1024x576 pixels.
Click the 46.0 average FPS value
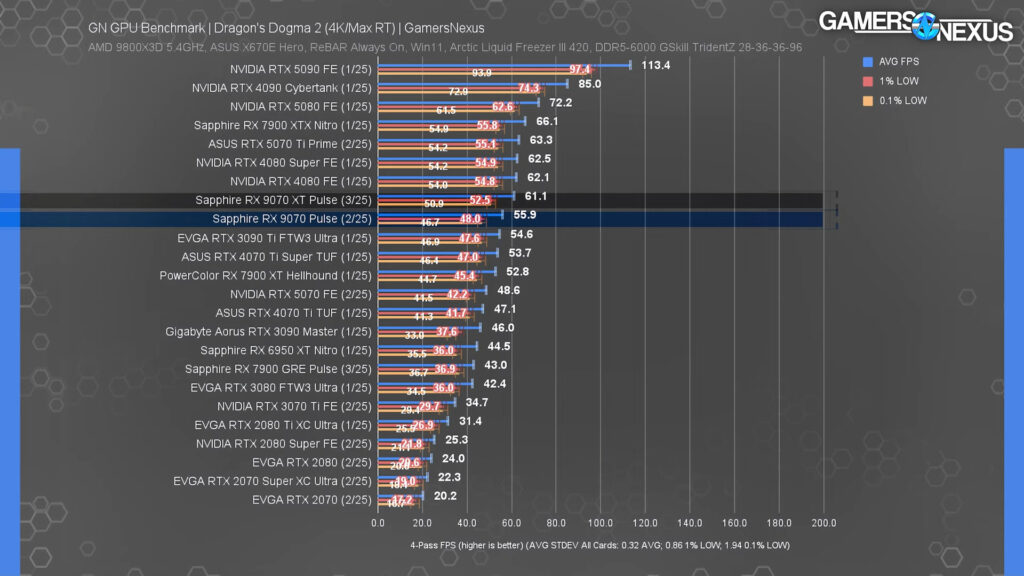(x=503, y=328)
